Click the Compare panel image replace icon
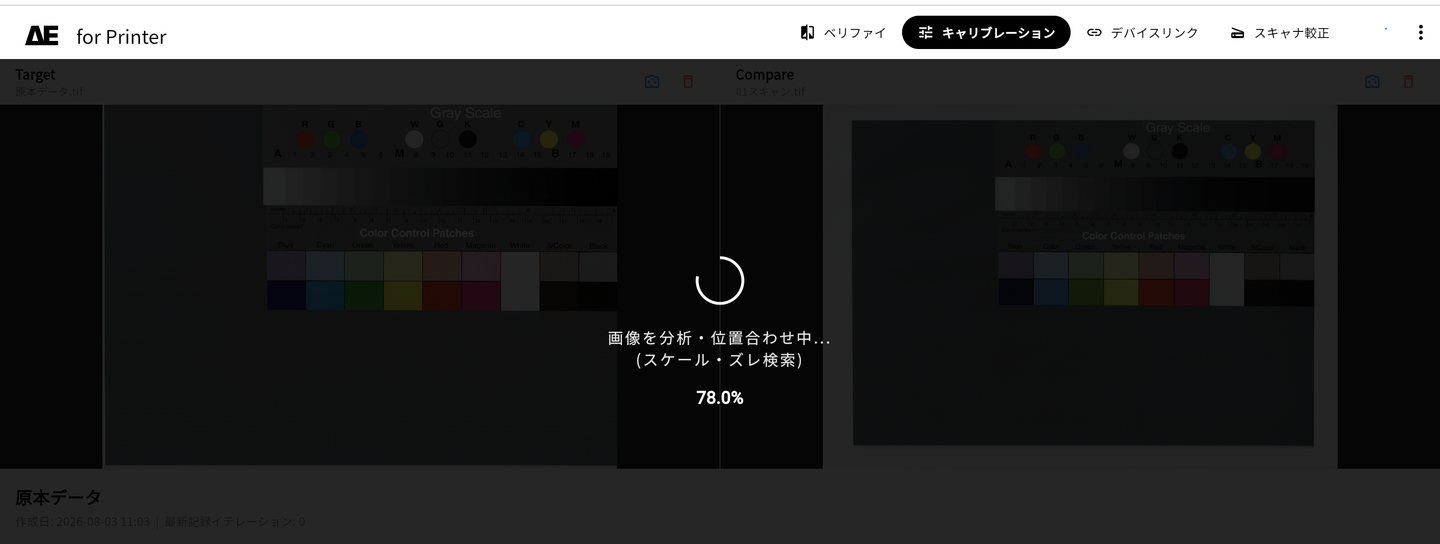The height and width of the screenshot is (544, 1440). [x=1372, y=81]
